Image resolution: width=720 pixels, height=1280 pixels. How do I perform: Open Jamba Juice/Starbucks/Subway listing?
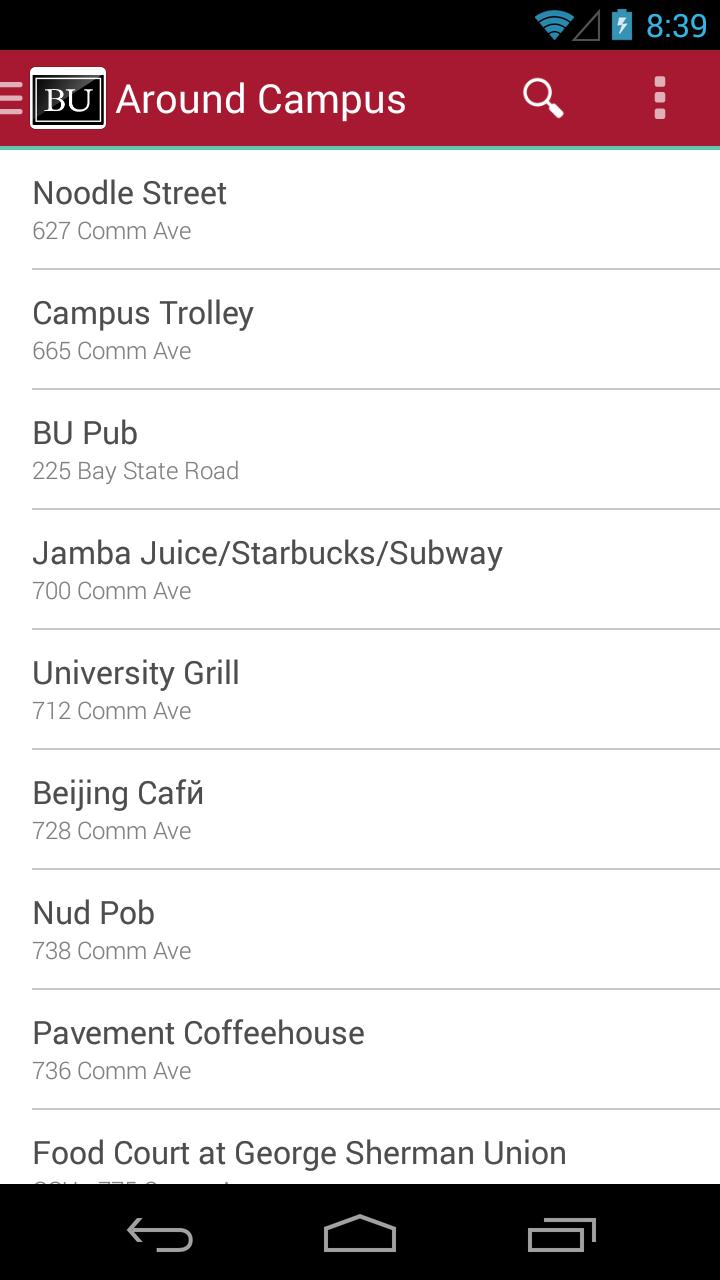point(360,570)
